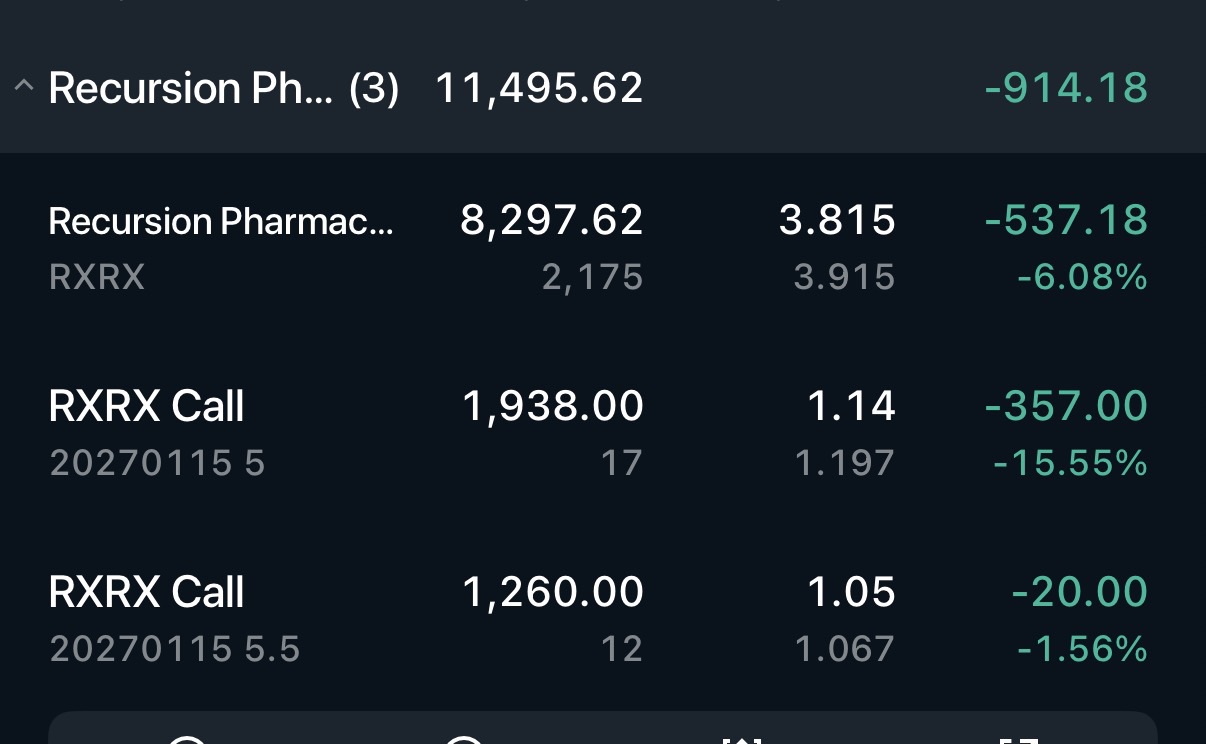
Task: Tap the -15.55% loss on the call
Action: (x=1070, y=463)
